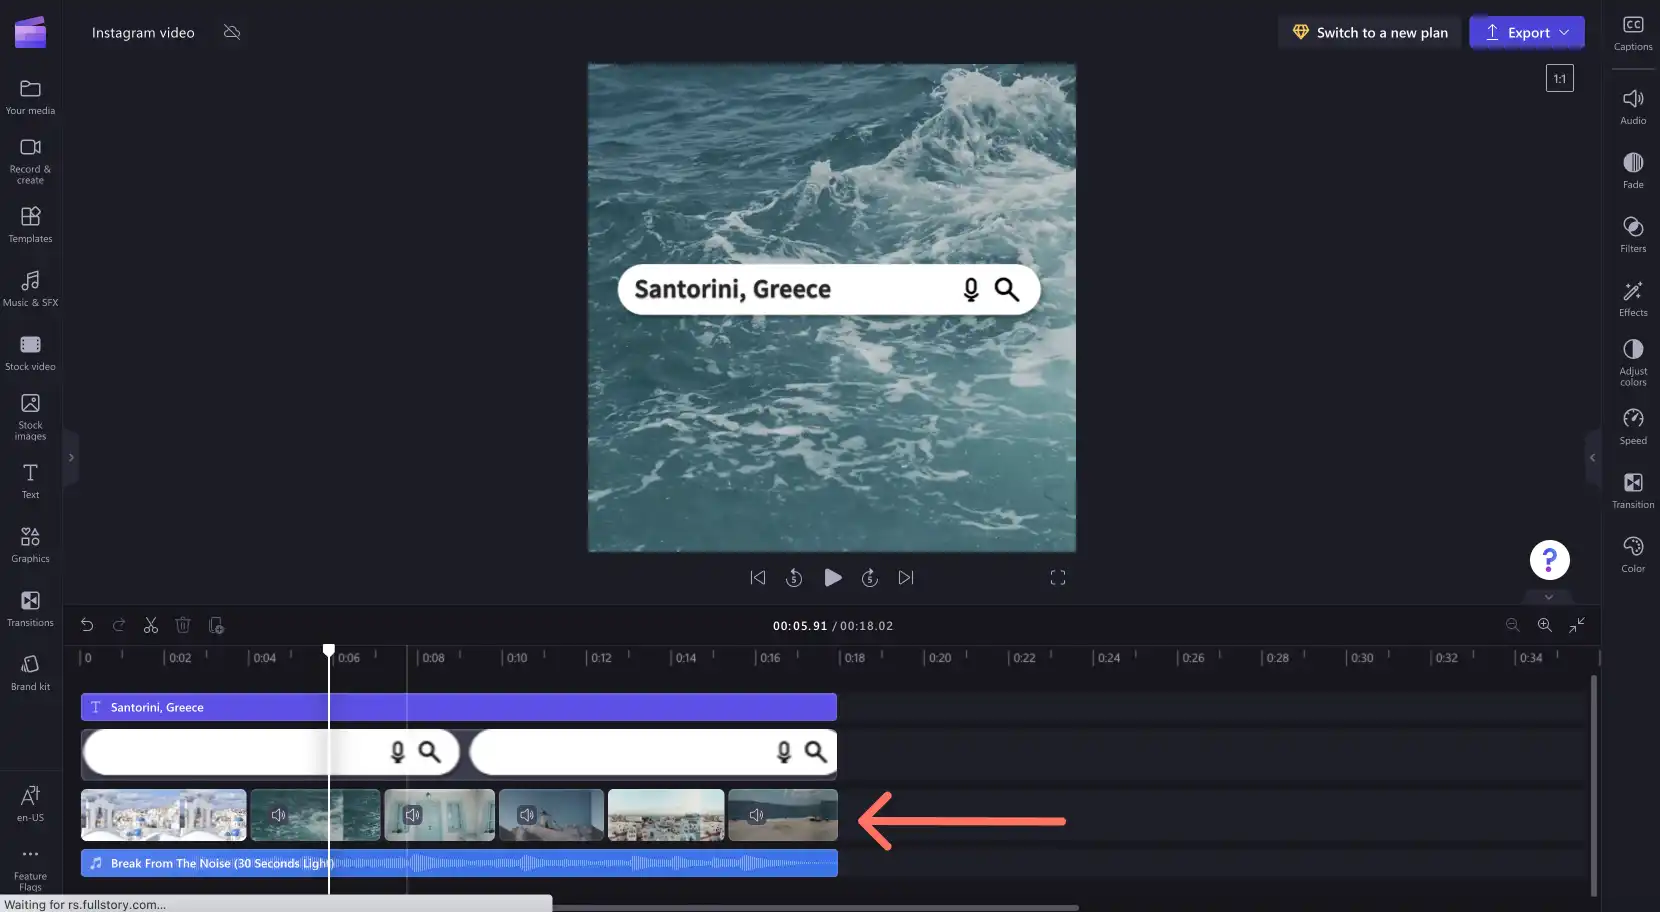1660x912 pixels.
Task: Open the Stock video library
Action: click(x=30, y=352)
